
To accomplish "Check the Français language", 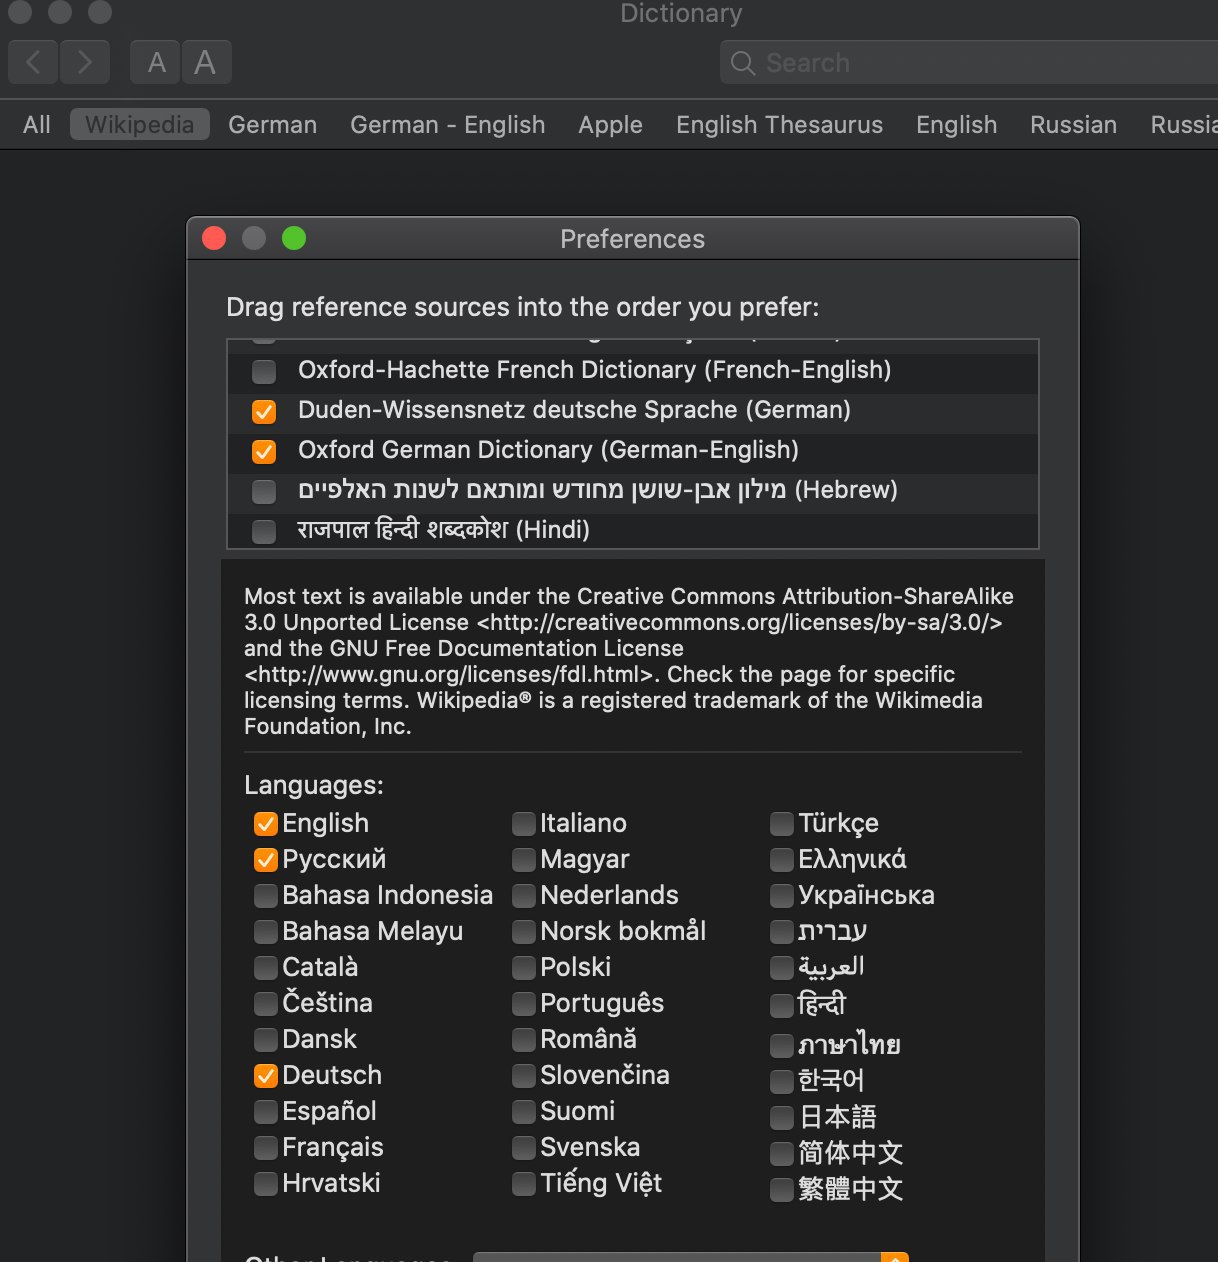I will (266, 1148).
